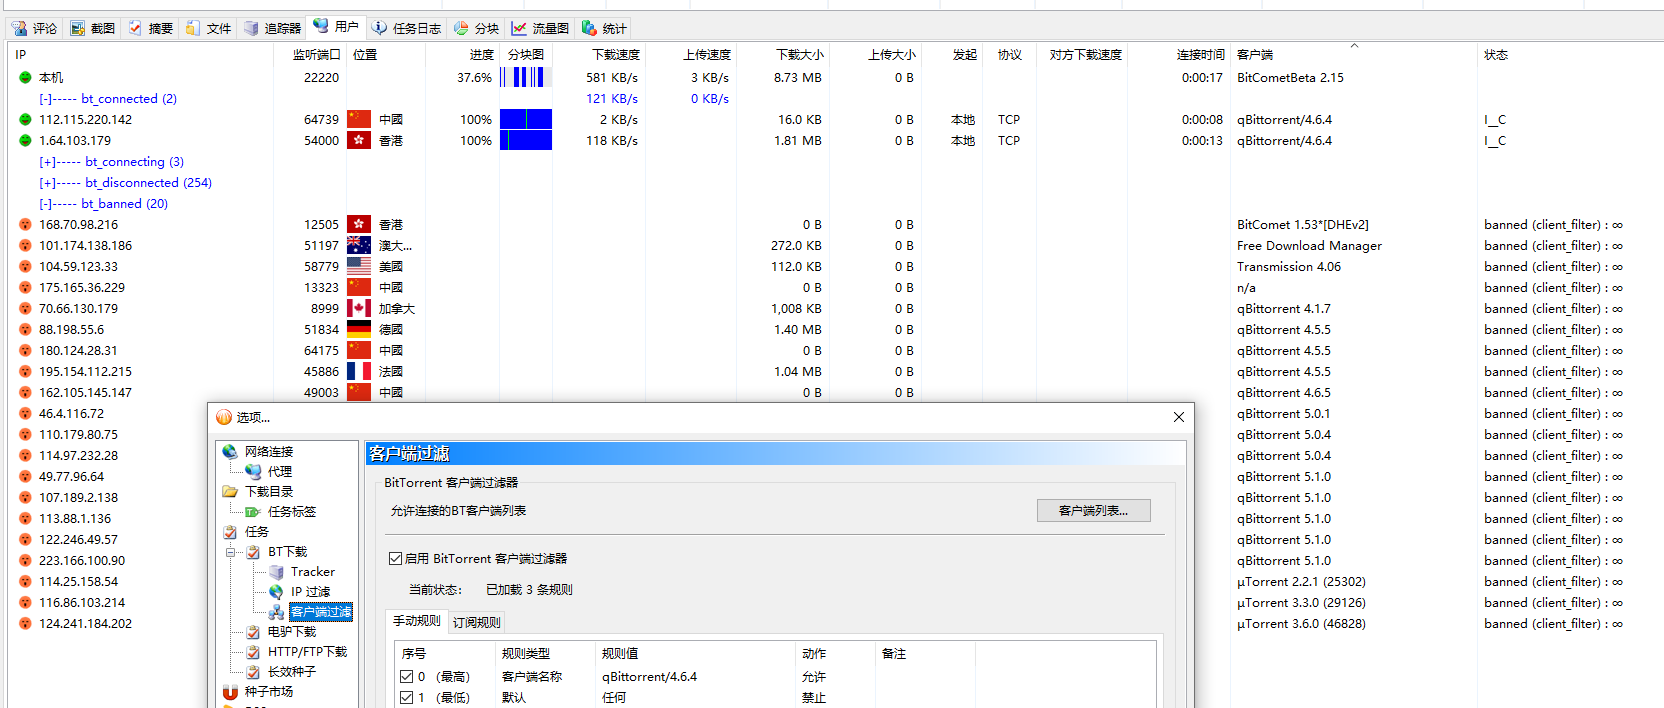Screen dimensions: 1664x708
Task: Uncheck rule 0 (最高) in the rule list
Action: 407,676
